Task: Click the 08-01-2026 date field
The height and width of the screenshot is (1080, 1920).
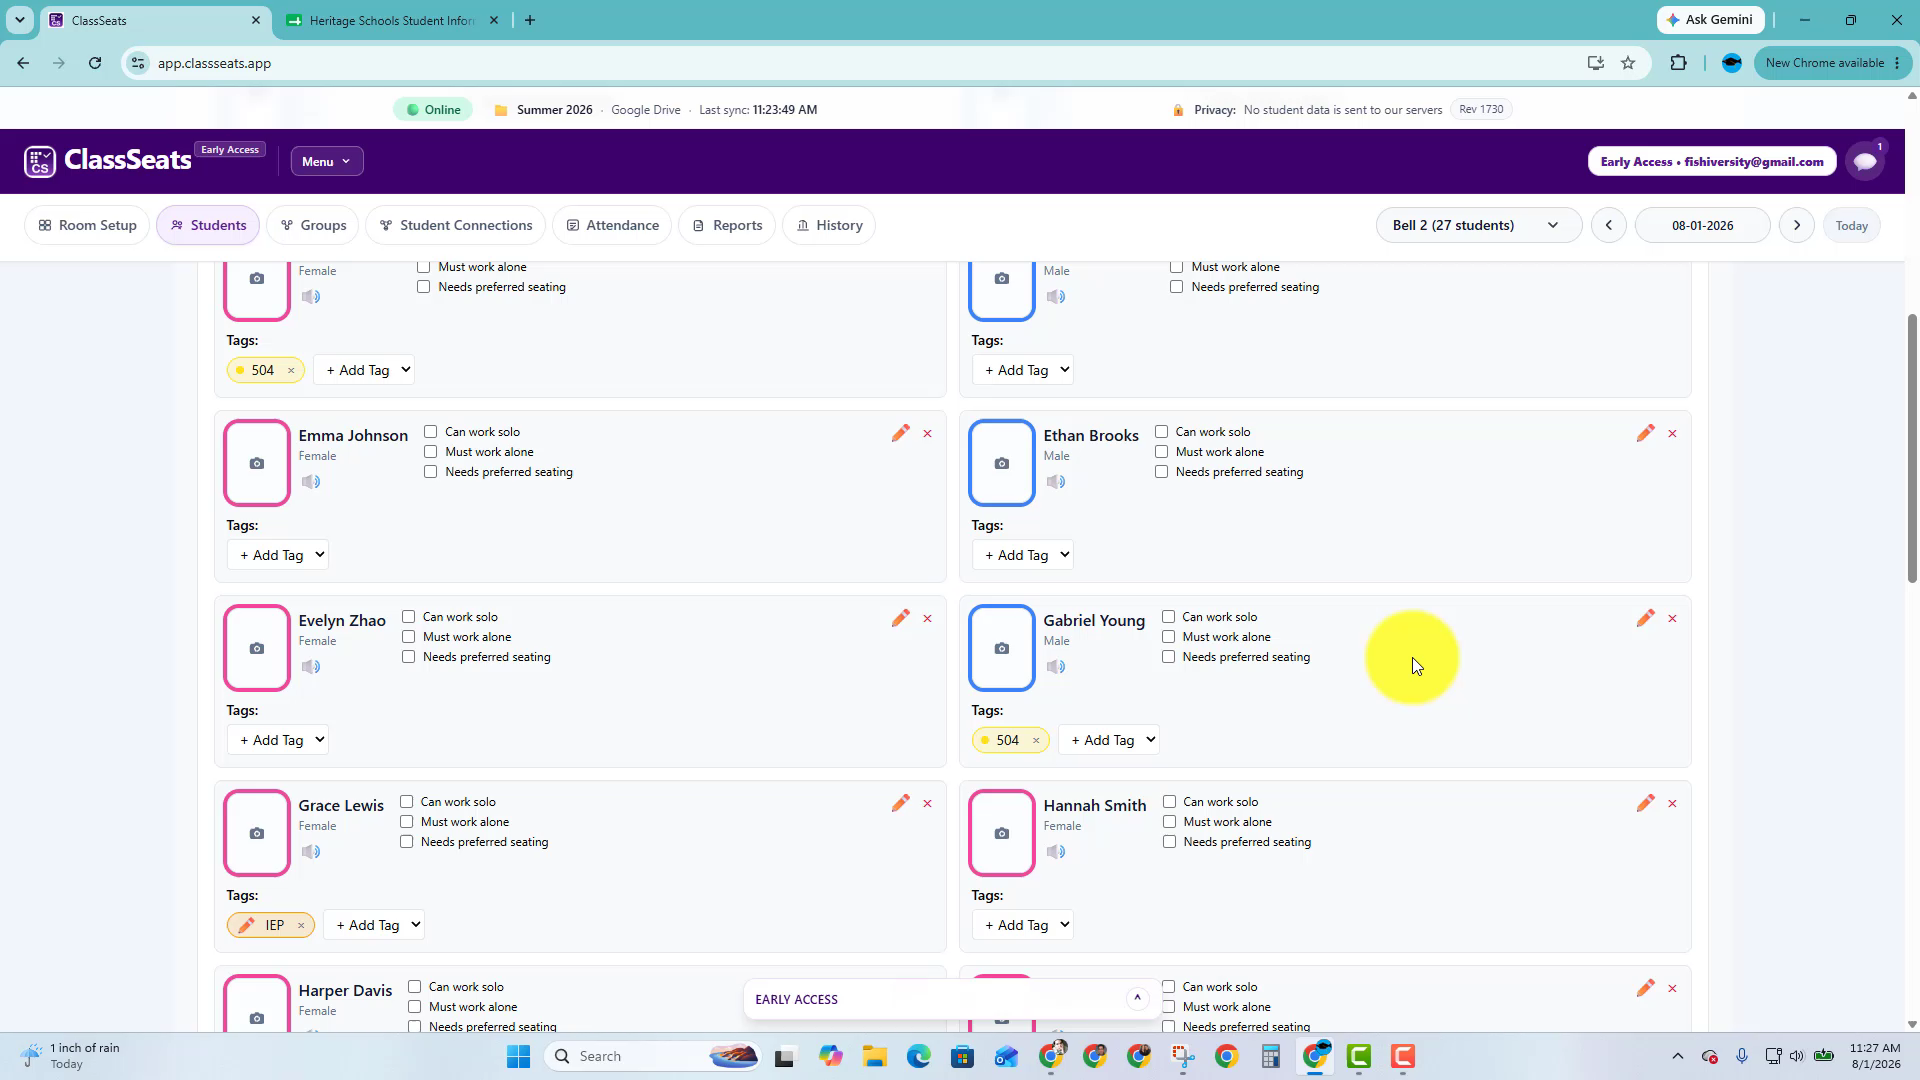Action: point(1703,225)
